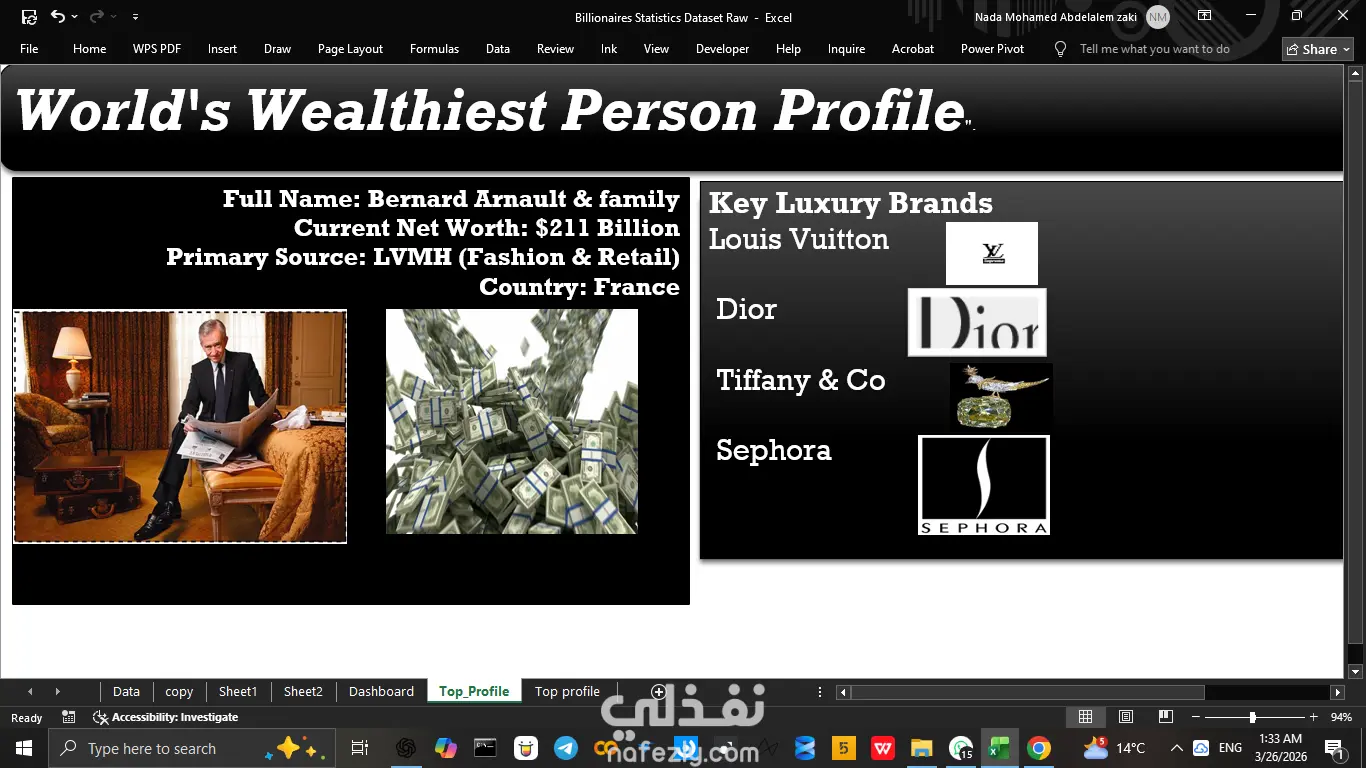Open the Developer ribbon tab
Screen dimensions: 1366x768
[722, 49]
